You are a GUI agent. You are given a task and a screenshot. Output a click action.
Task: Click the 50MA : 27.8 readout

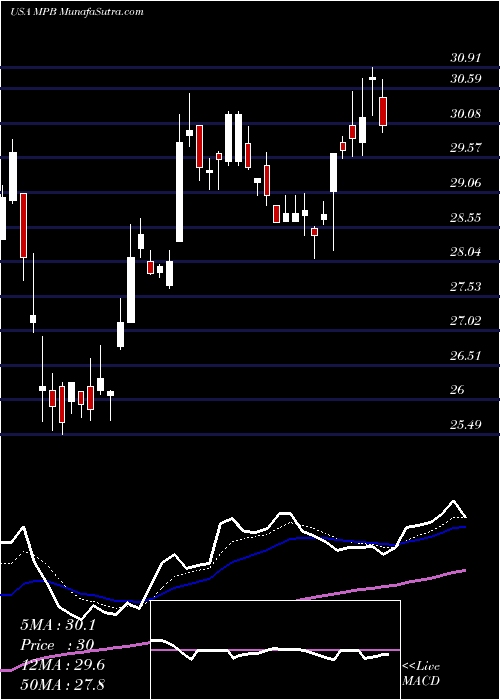pyautogui.click(x=62, y=685)
